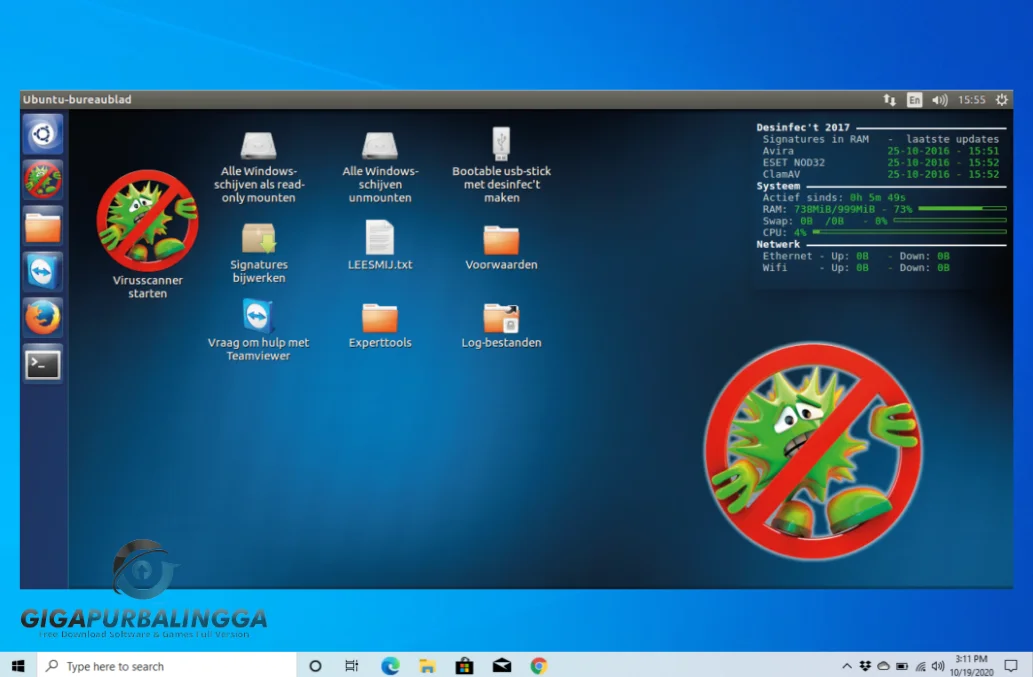This screenshot has height=677, width=1033.
Task: Select Alle Windows-schijven als read-only mounten
Action: point(258,167)
